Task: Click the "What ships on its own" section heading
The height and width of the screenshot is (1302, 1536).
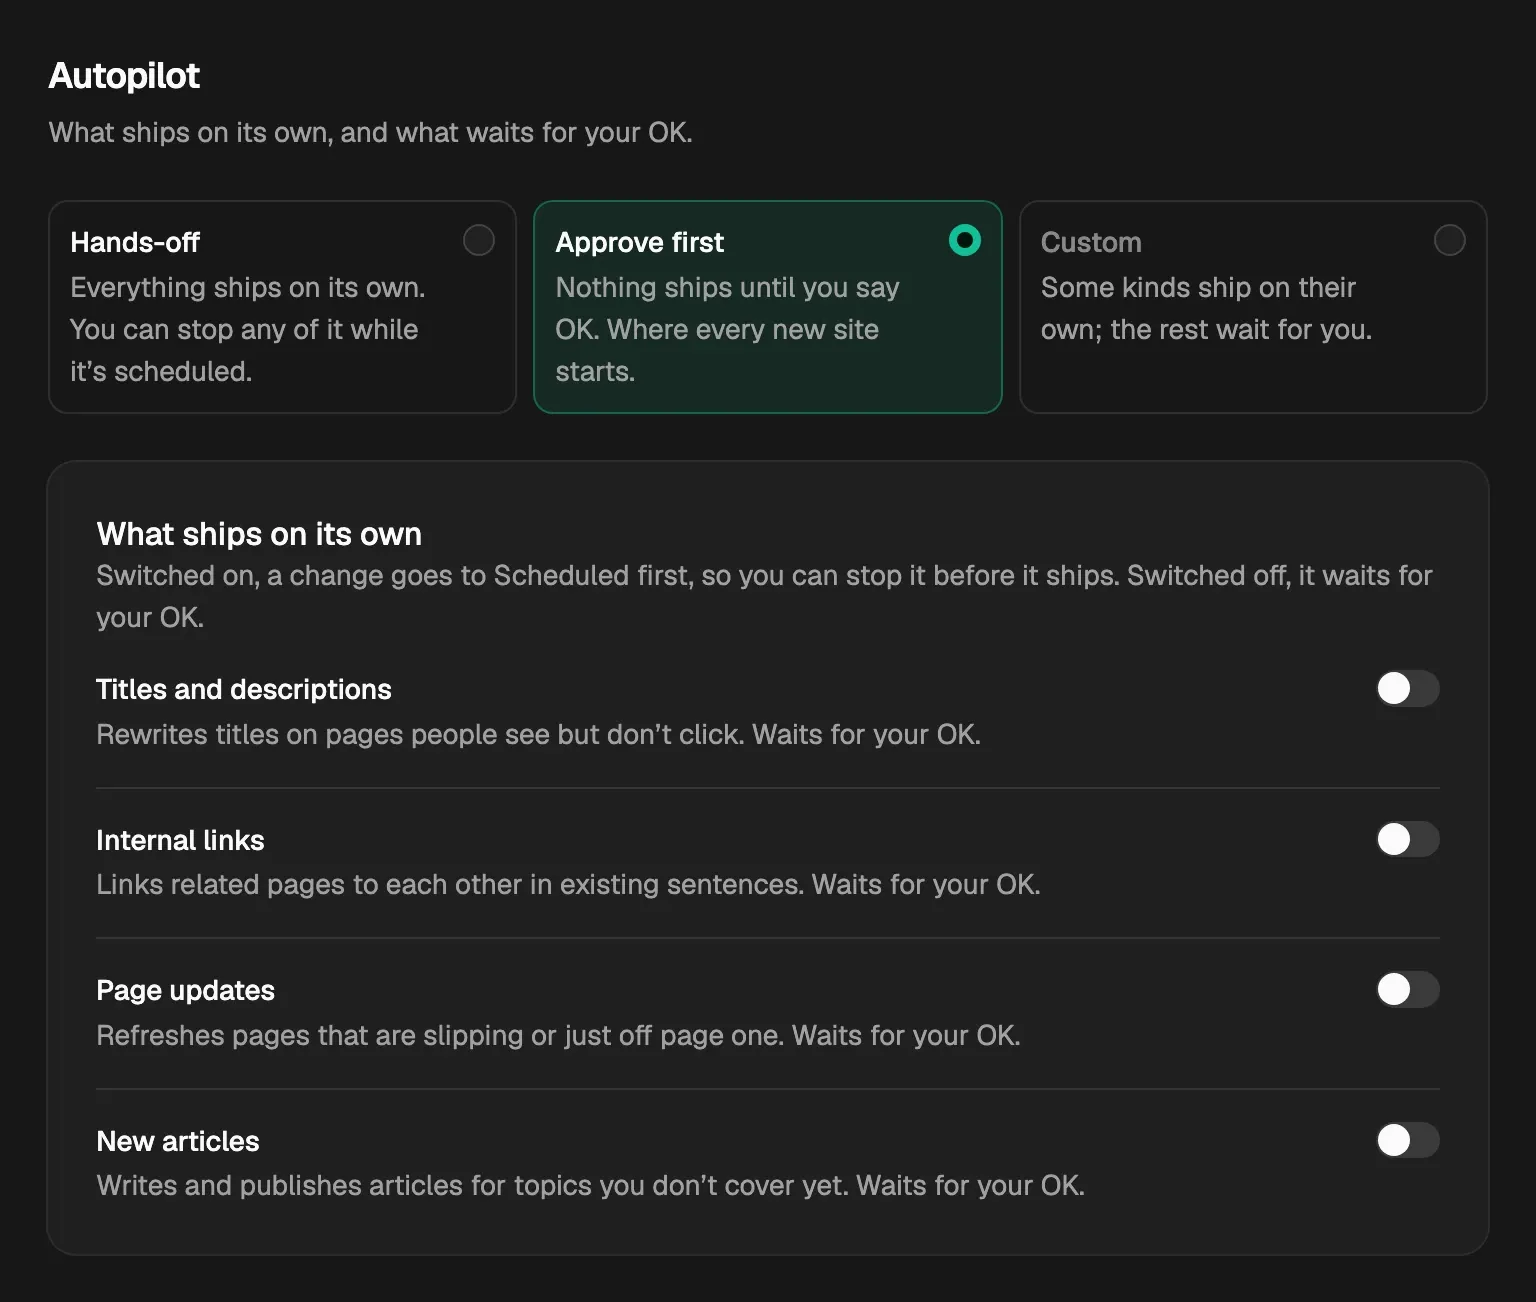Action: coord(259,534)
